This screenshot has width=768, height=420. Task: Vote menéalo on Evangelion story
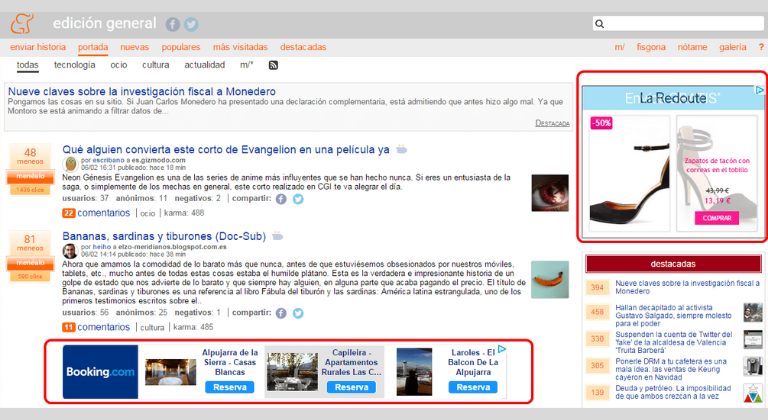coord(30,176)
